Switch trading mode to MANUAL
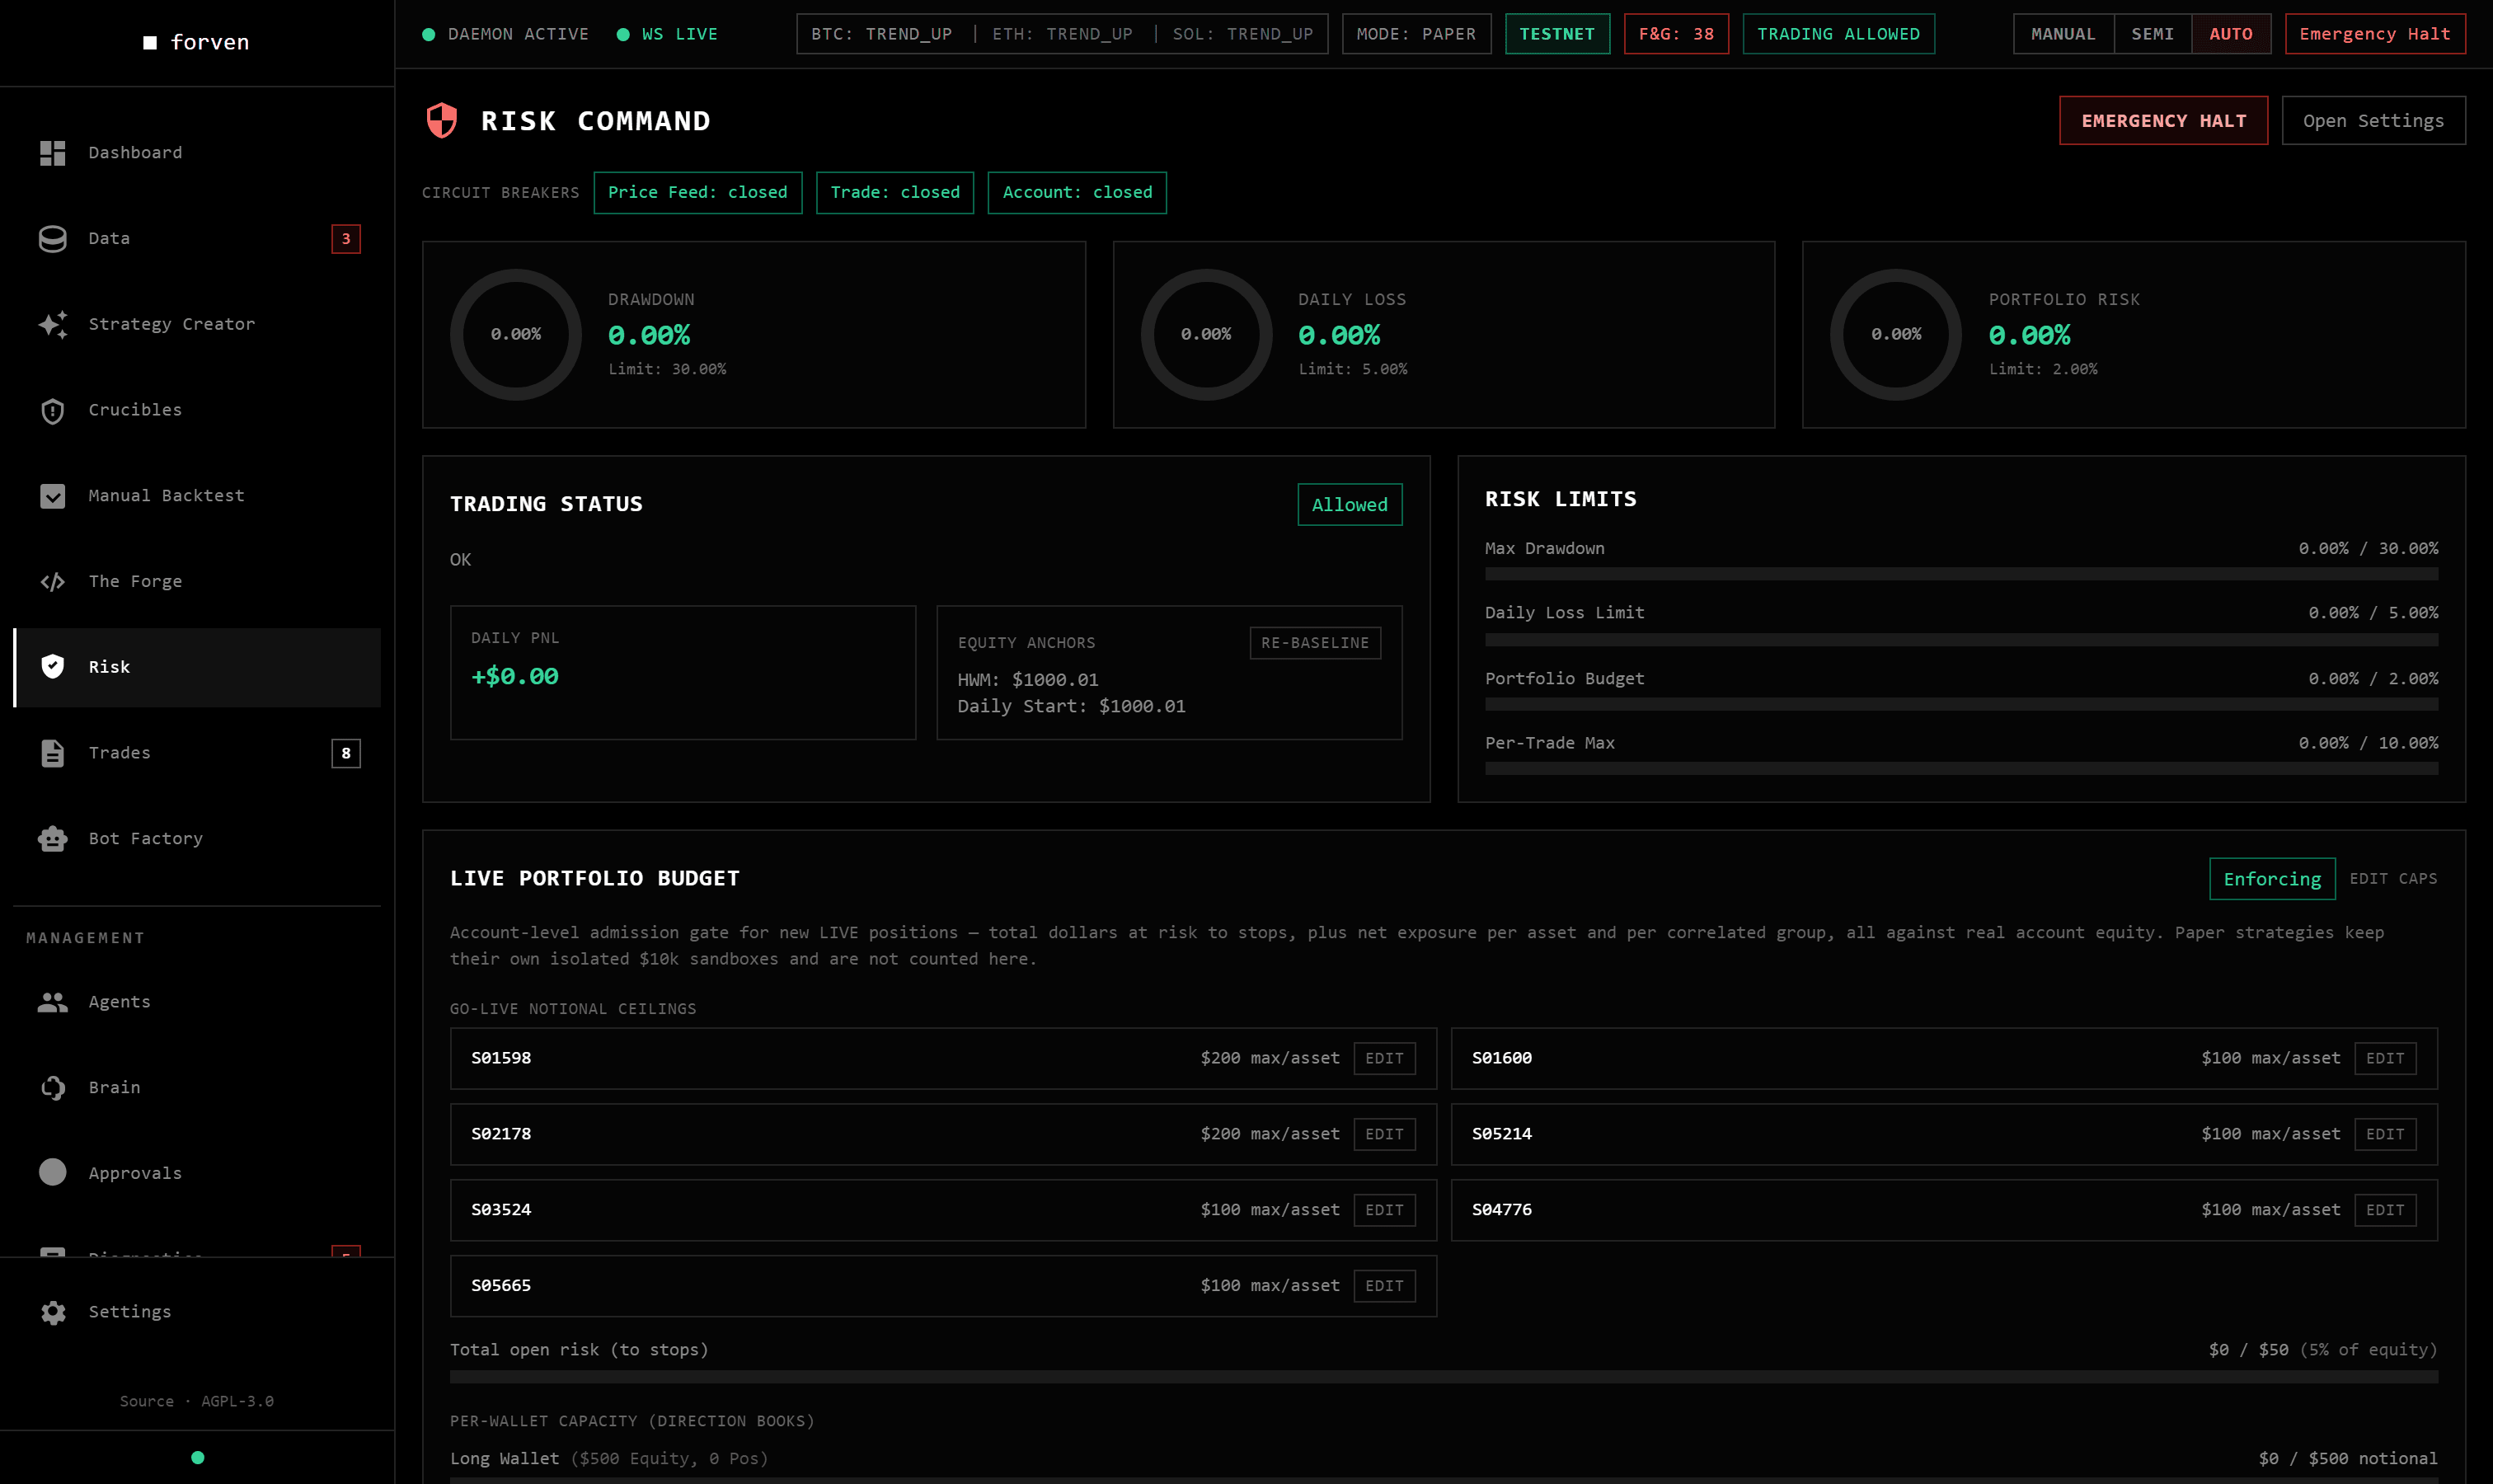2493x1484 pixels. (2063, 34)
